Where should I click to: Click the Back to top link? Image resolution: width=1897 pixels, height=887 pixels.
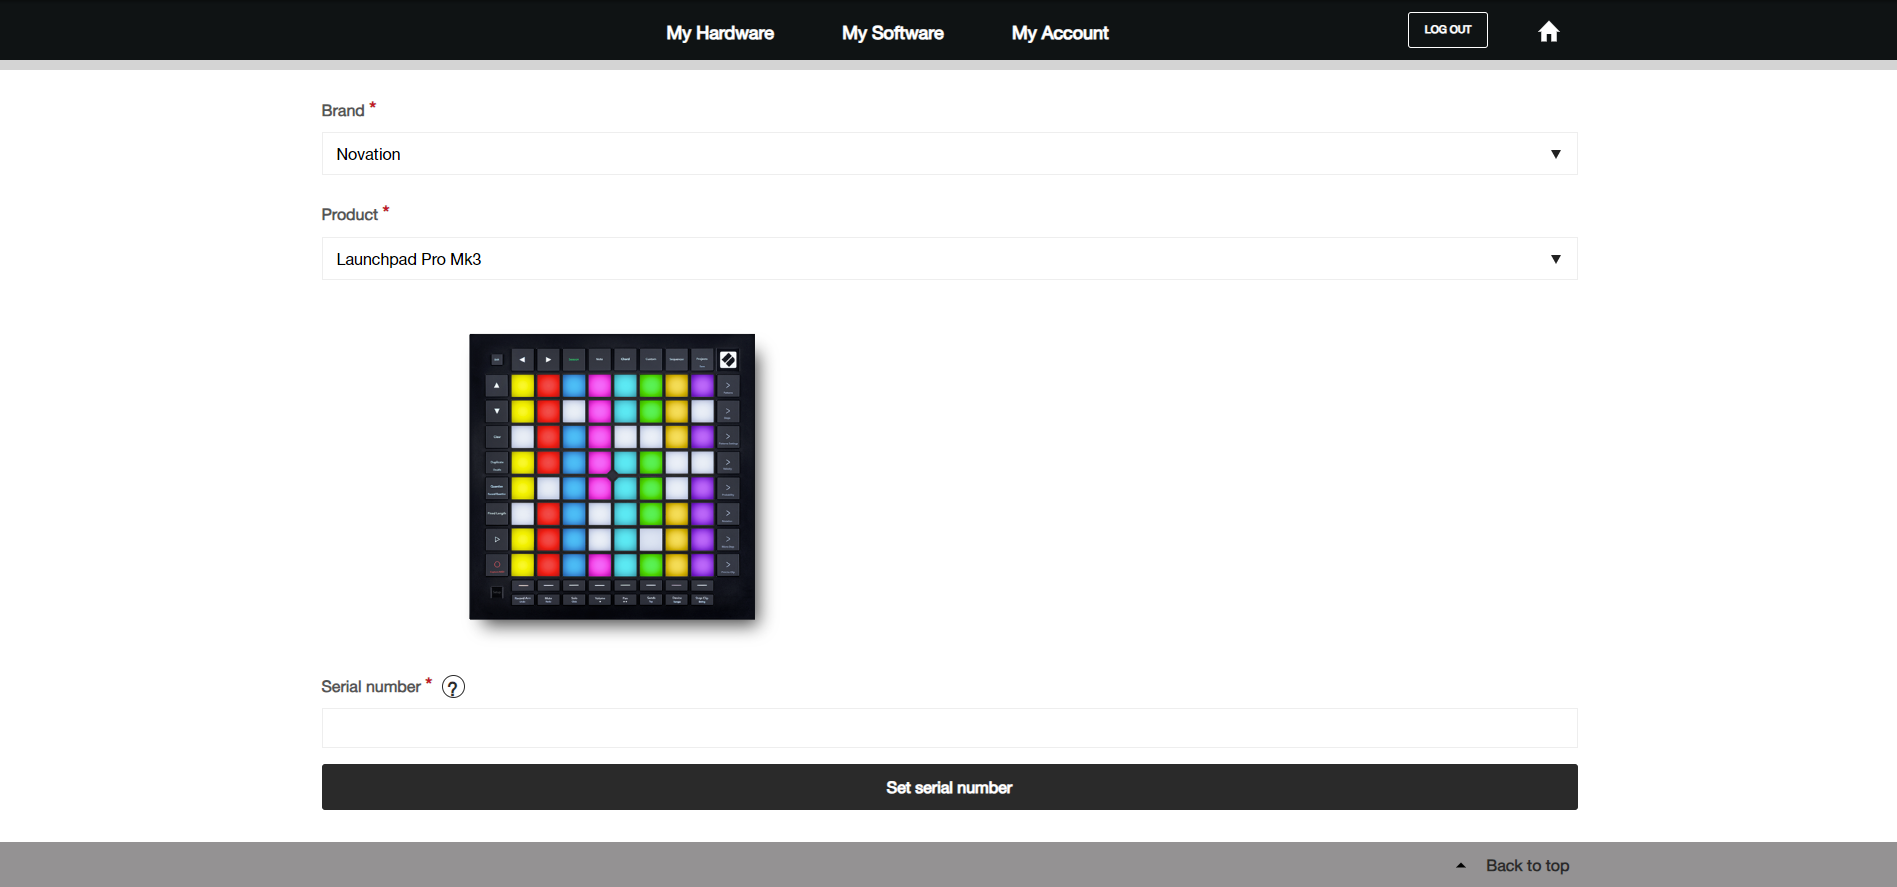tap(1527, 866)
